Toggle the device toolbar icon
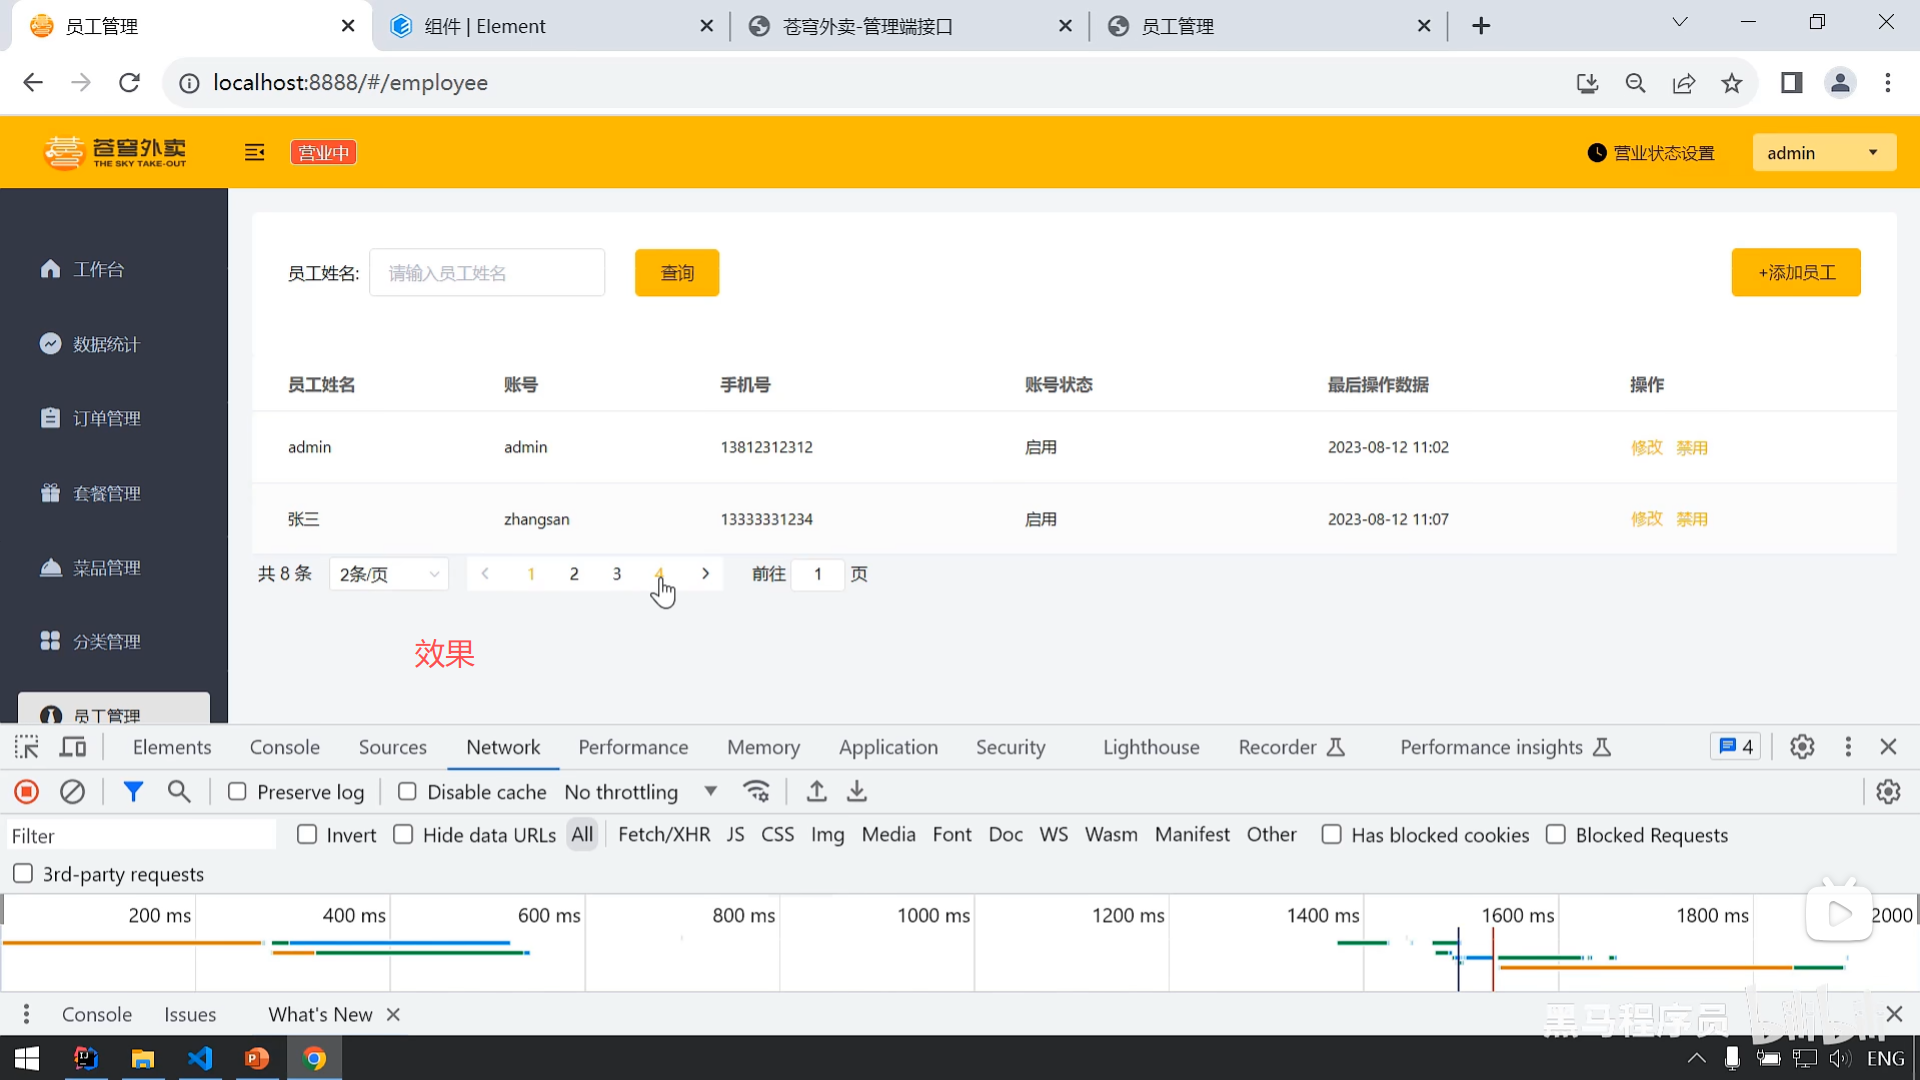The width and height of the screenshot is (1920, 1080). (x=73, y=747)
